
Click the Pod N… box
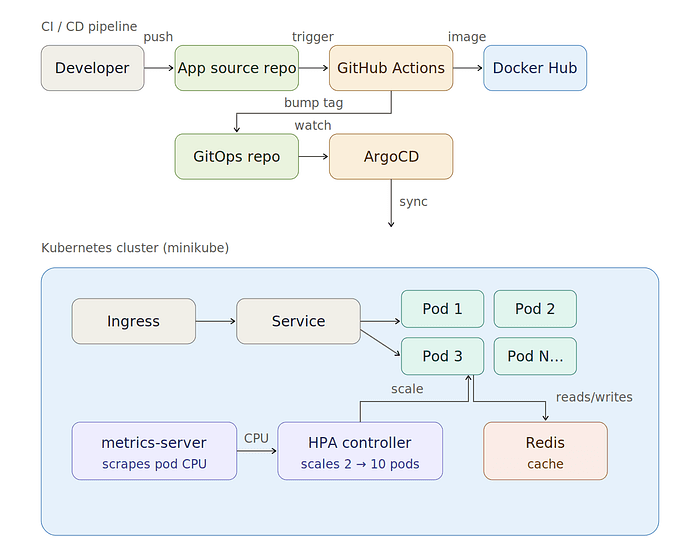pyautogui.click(x=535, y=356)
